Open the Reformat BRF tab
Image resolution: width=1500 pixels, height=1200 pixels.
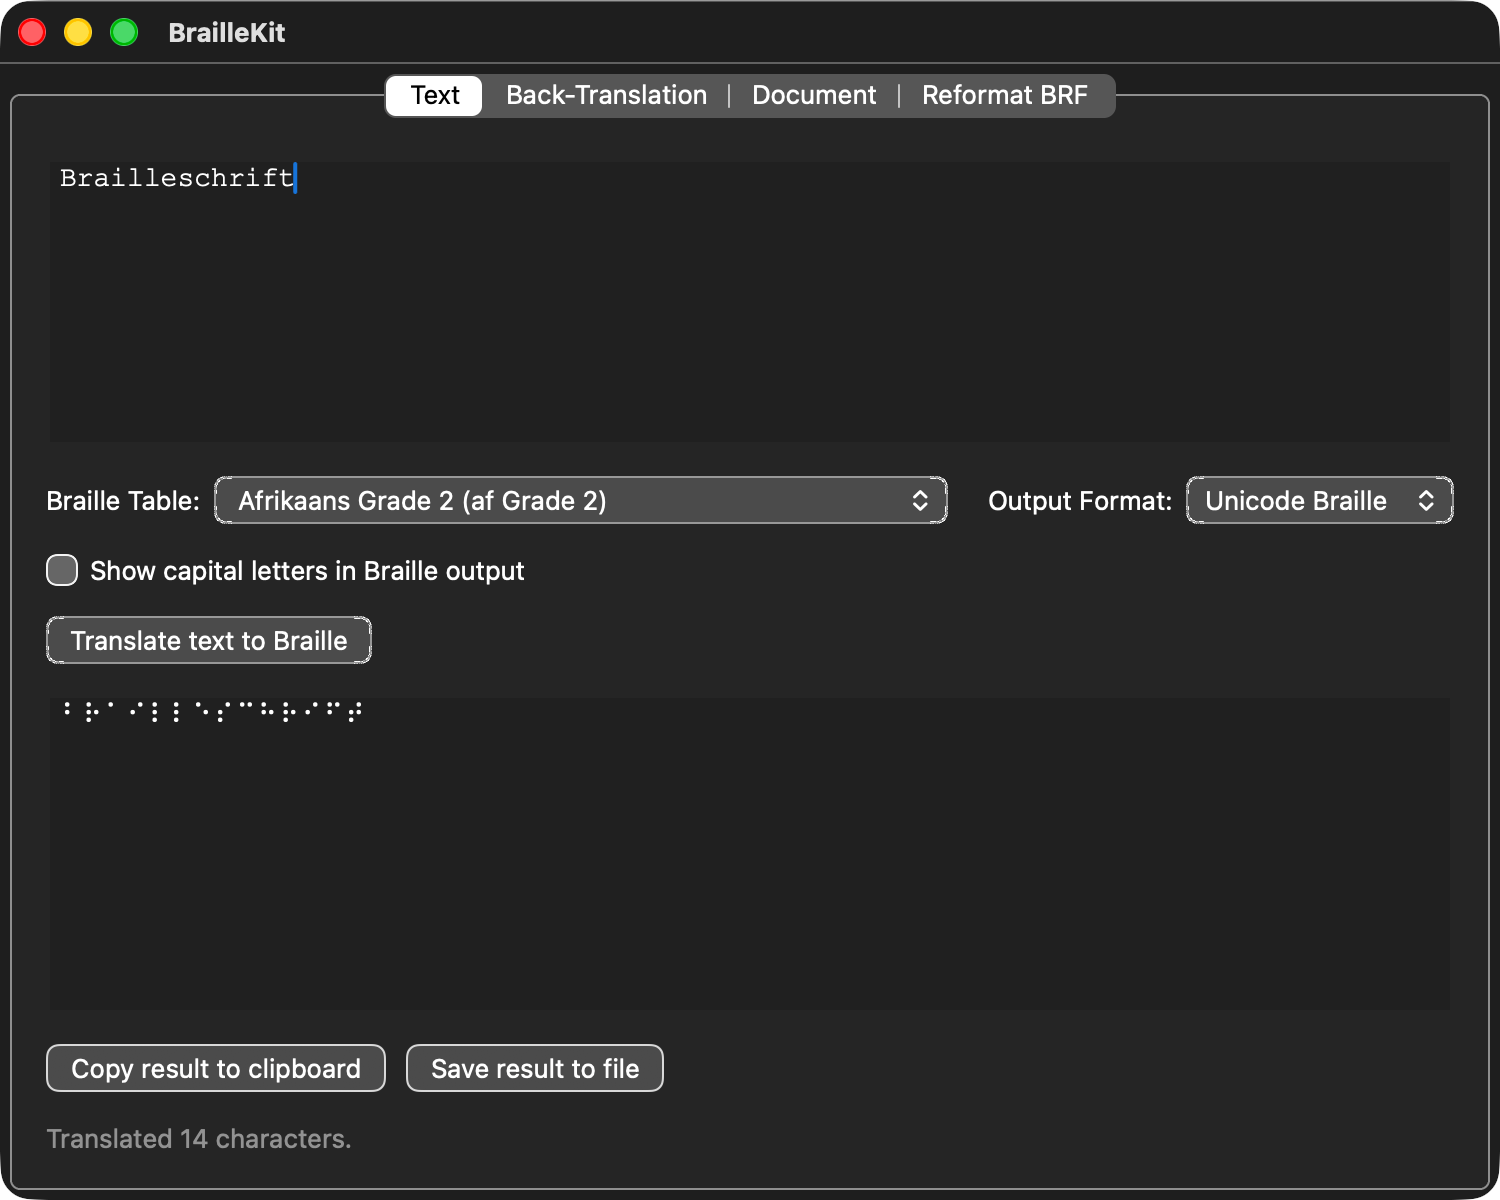click(x=1004, y=96)
